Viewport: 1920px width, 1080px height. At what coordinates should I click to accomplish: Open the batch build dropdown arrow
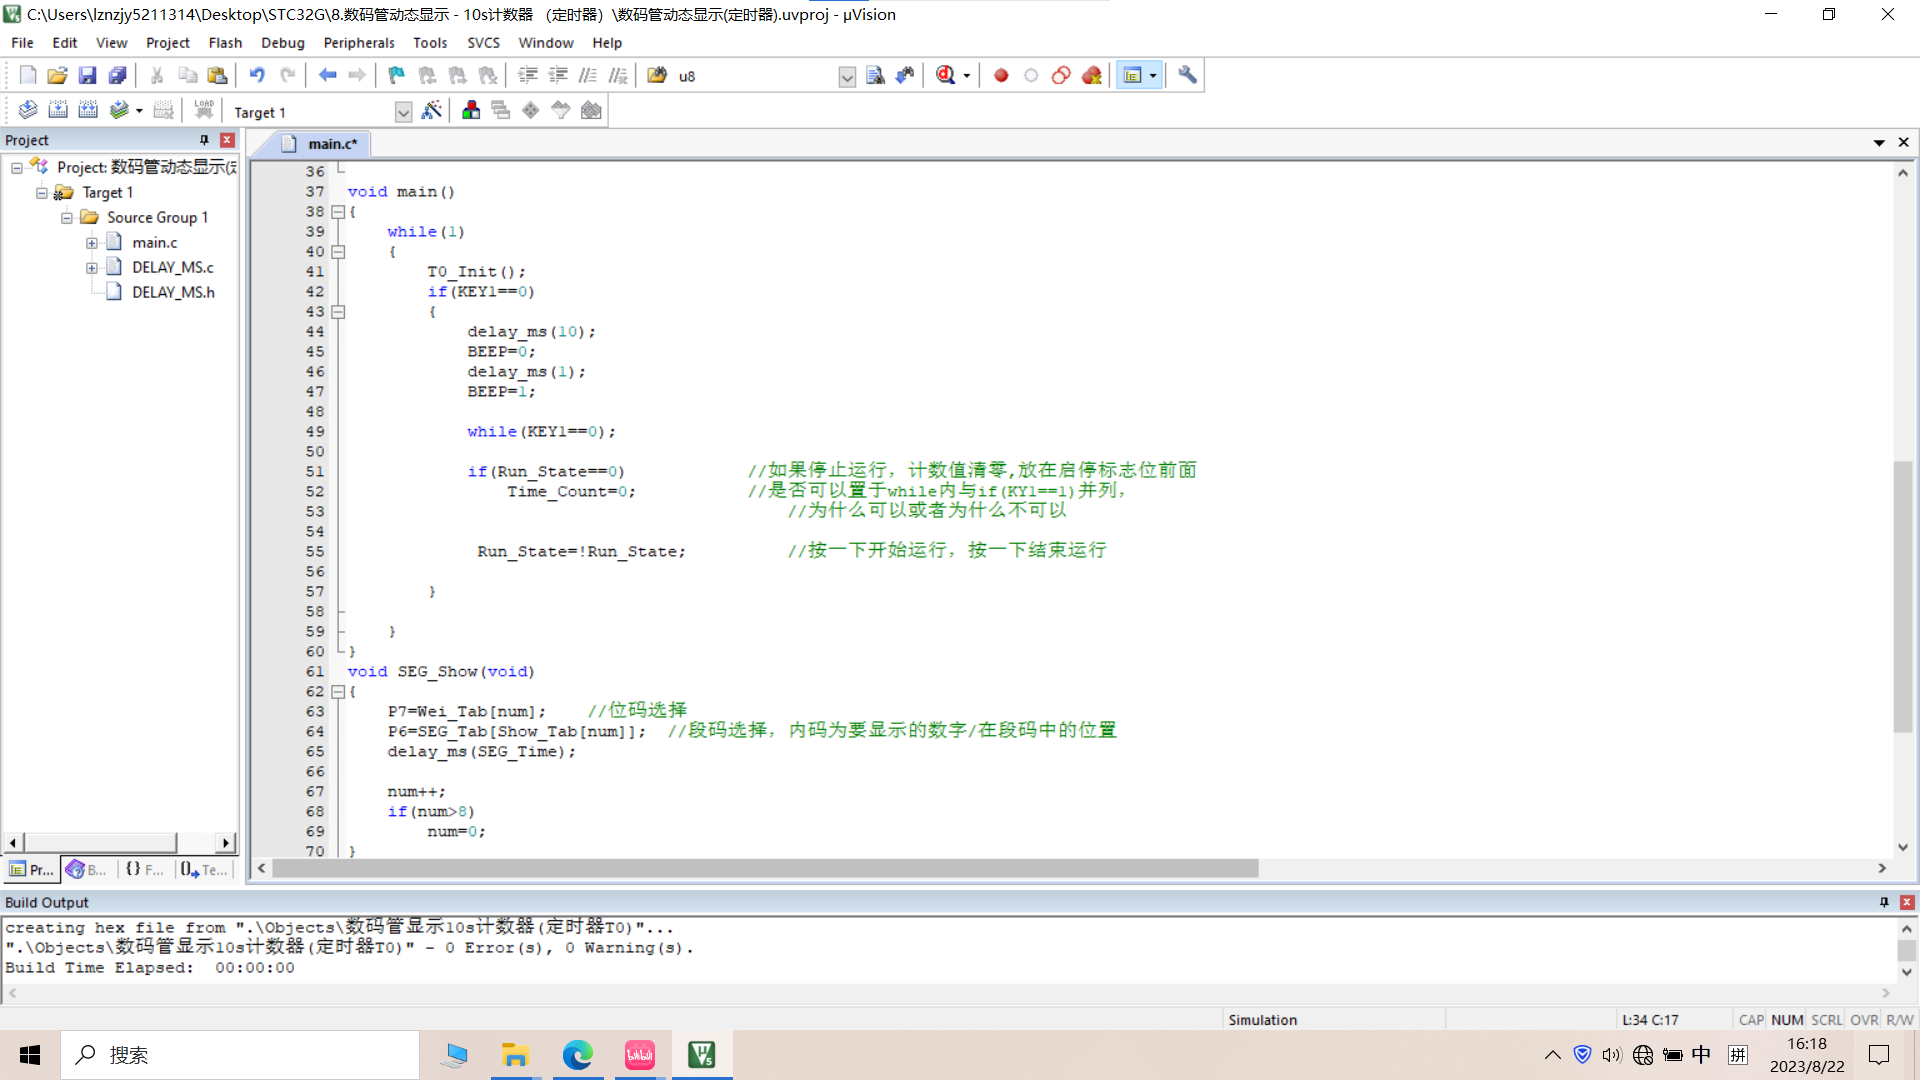139,111
